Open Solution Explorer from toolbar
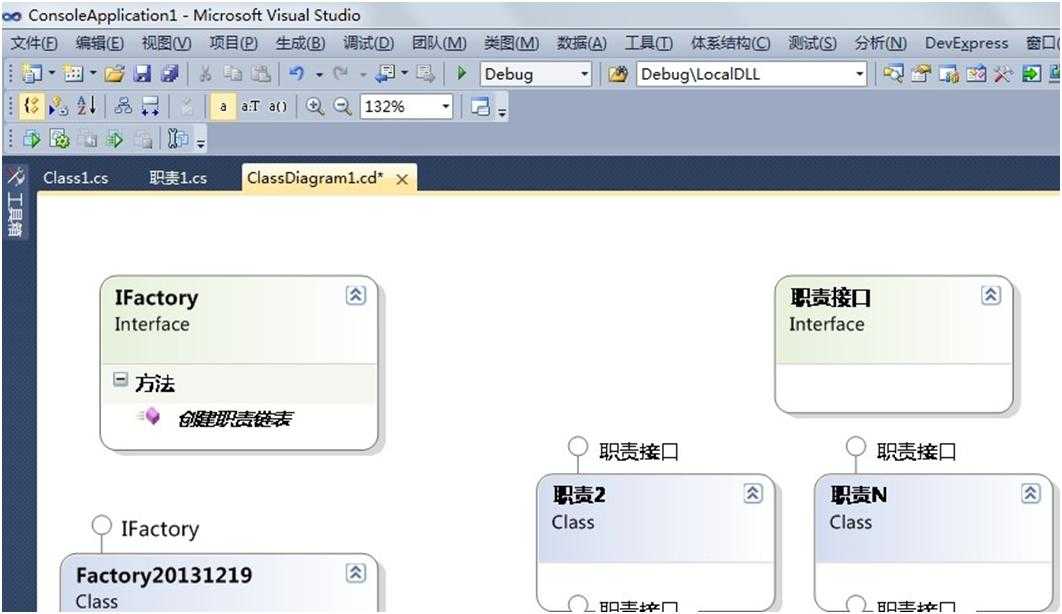1062x614 pixels. click(893, 73)
